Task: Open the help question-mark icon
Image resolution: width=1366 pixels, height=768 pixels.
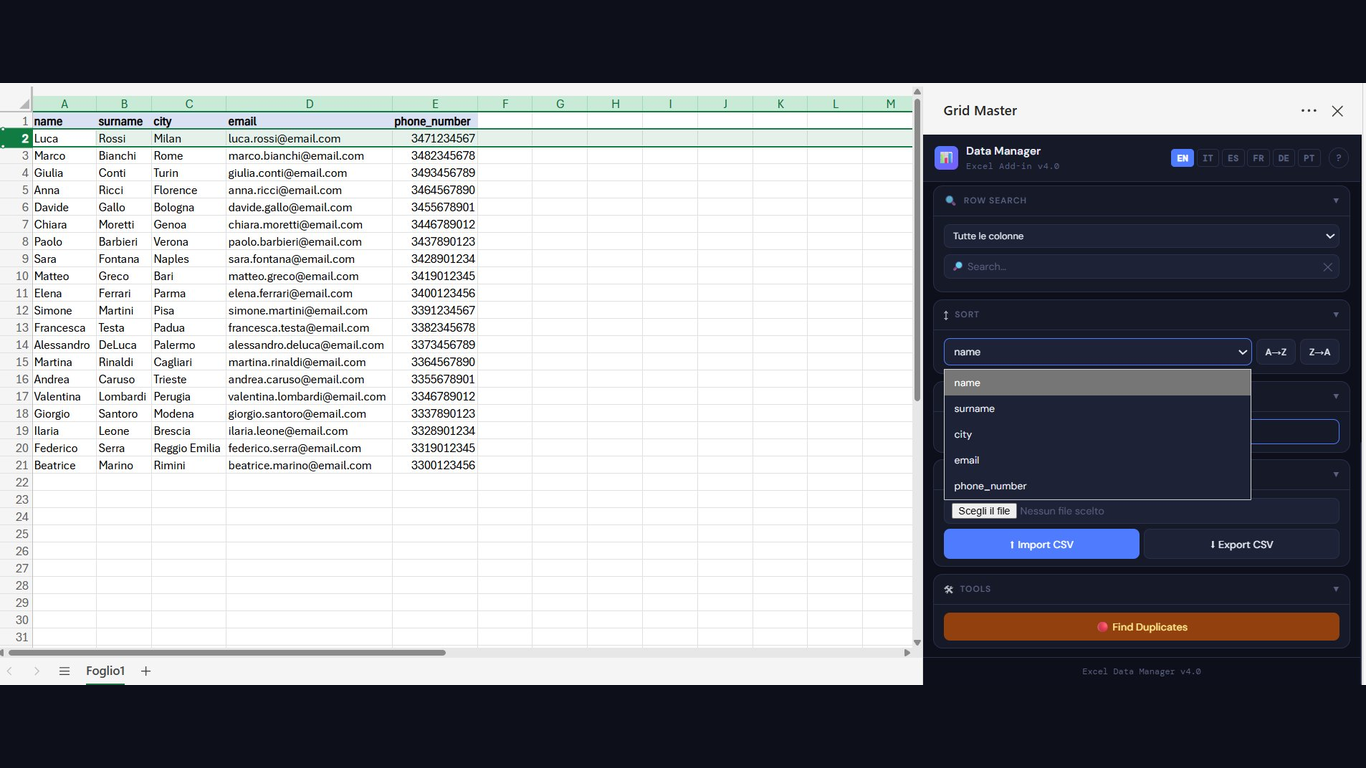Action: 1338,157
